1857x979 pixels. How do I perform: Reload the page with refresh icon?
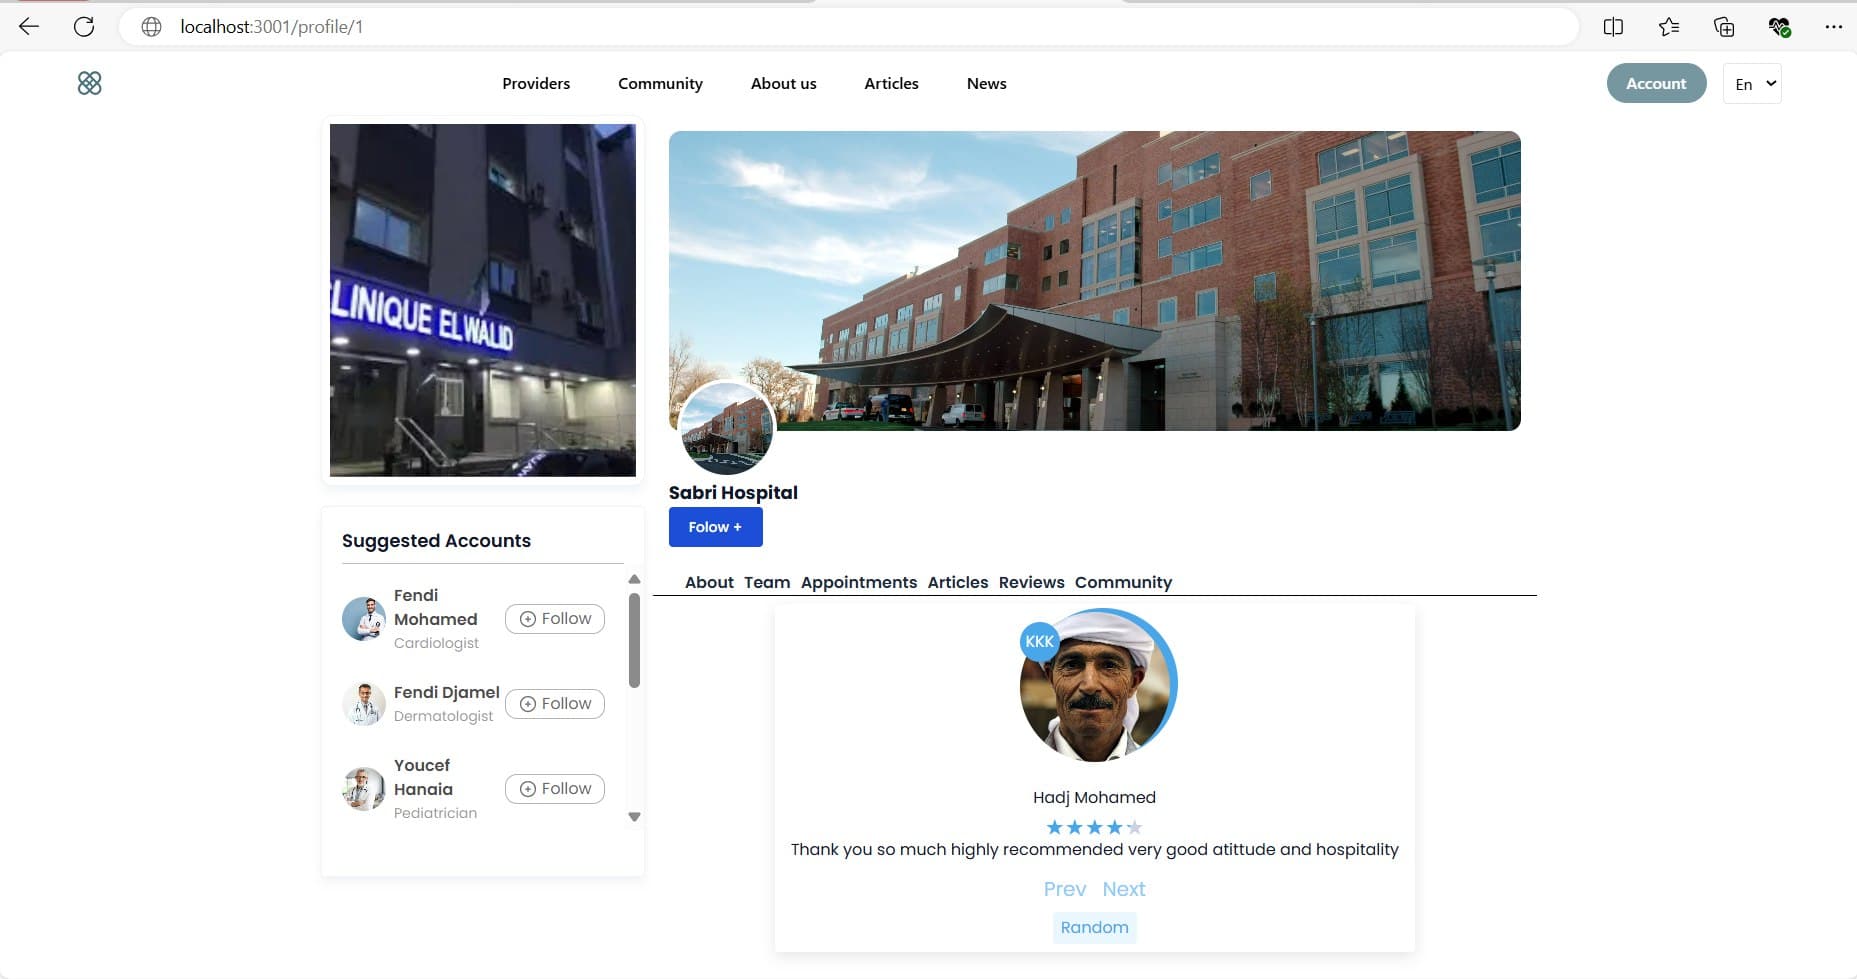point(84,27)
